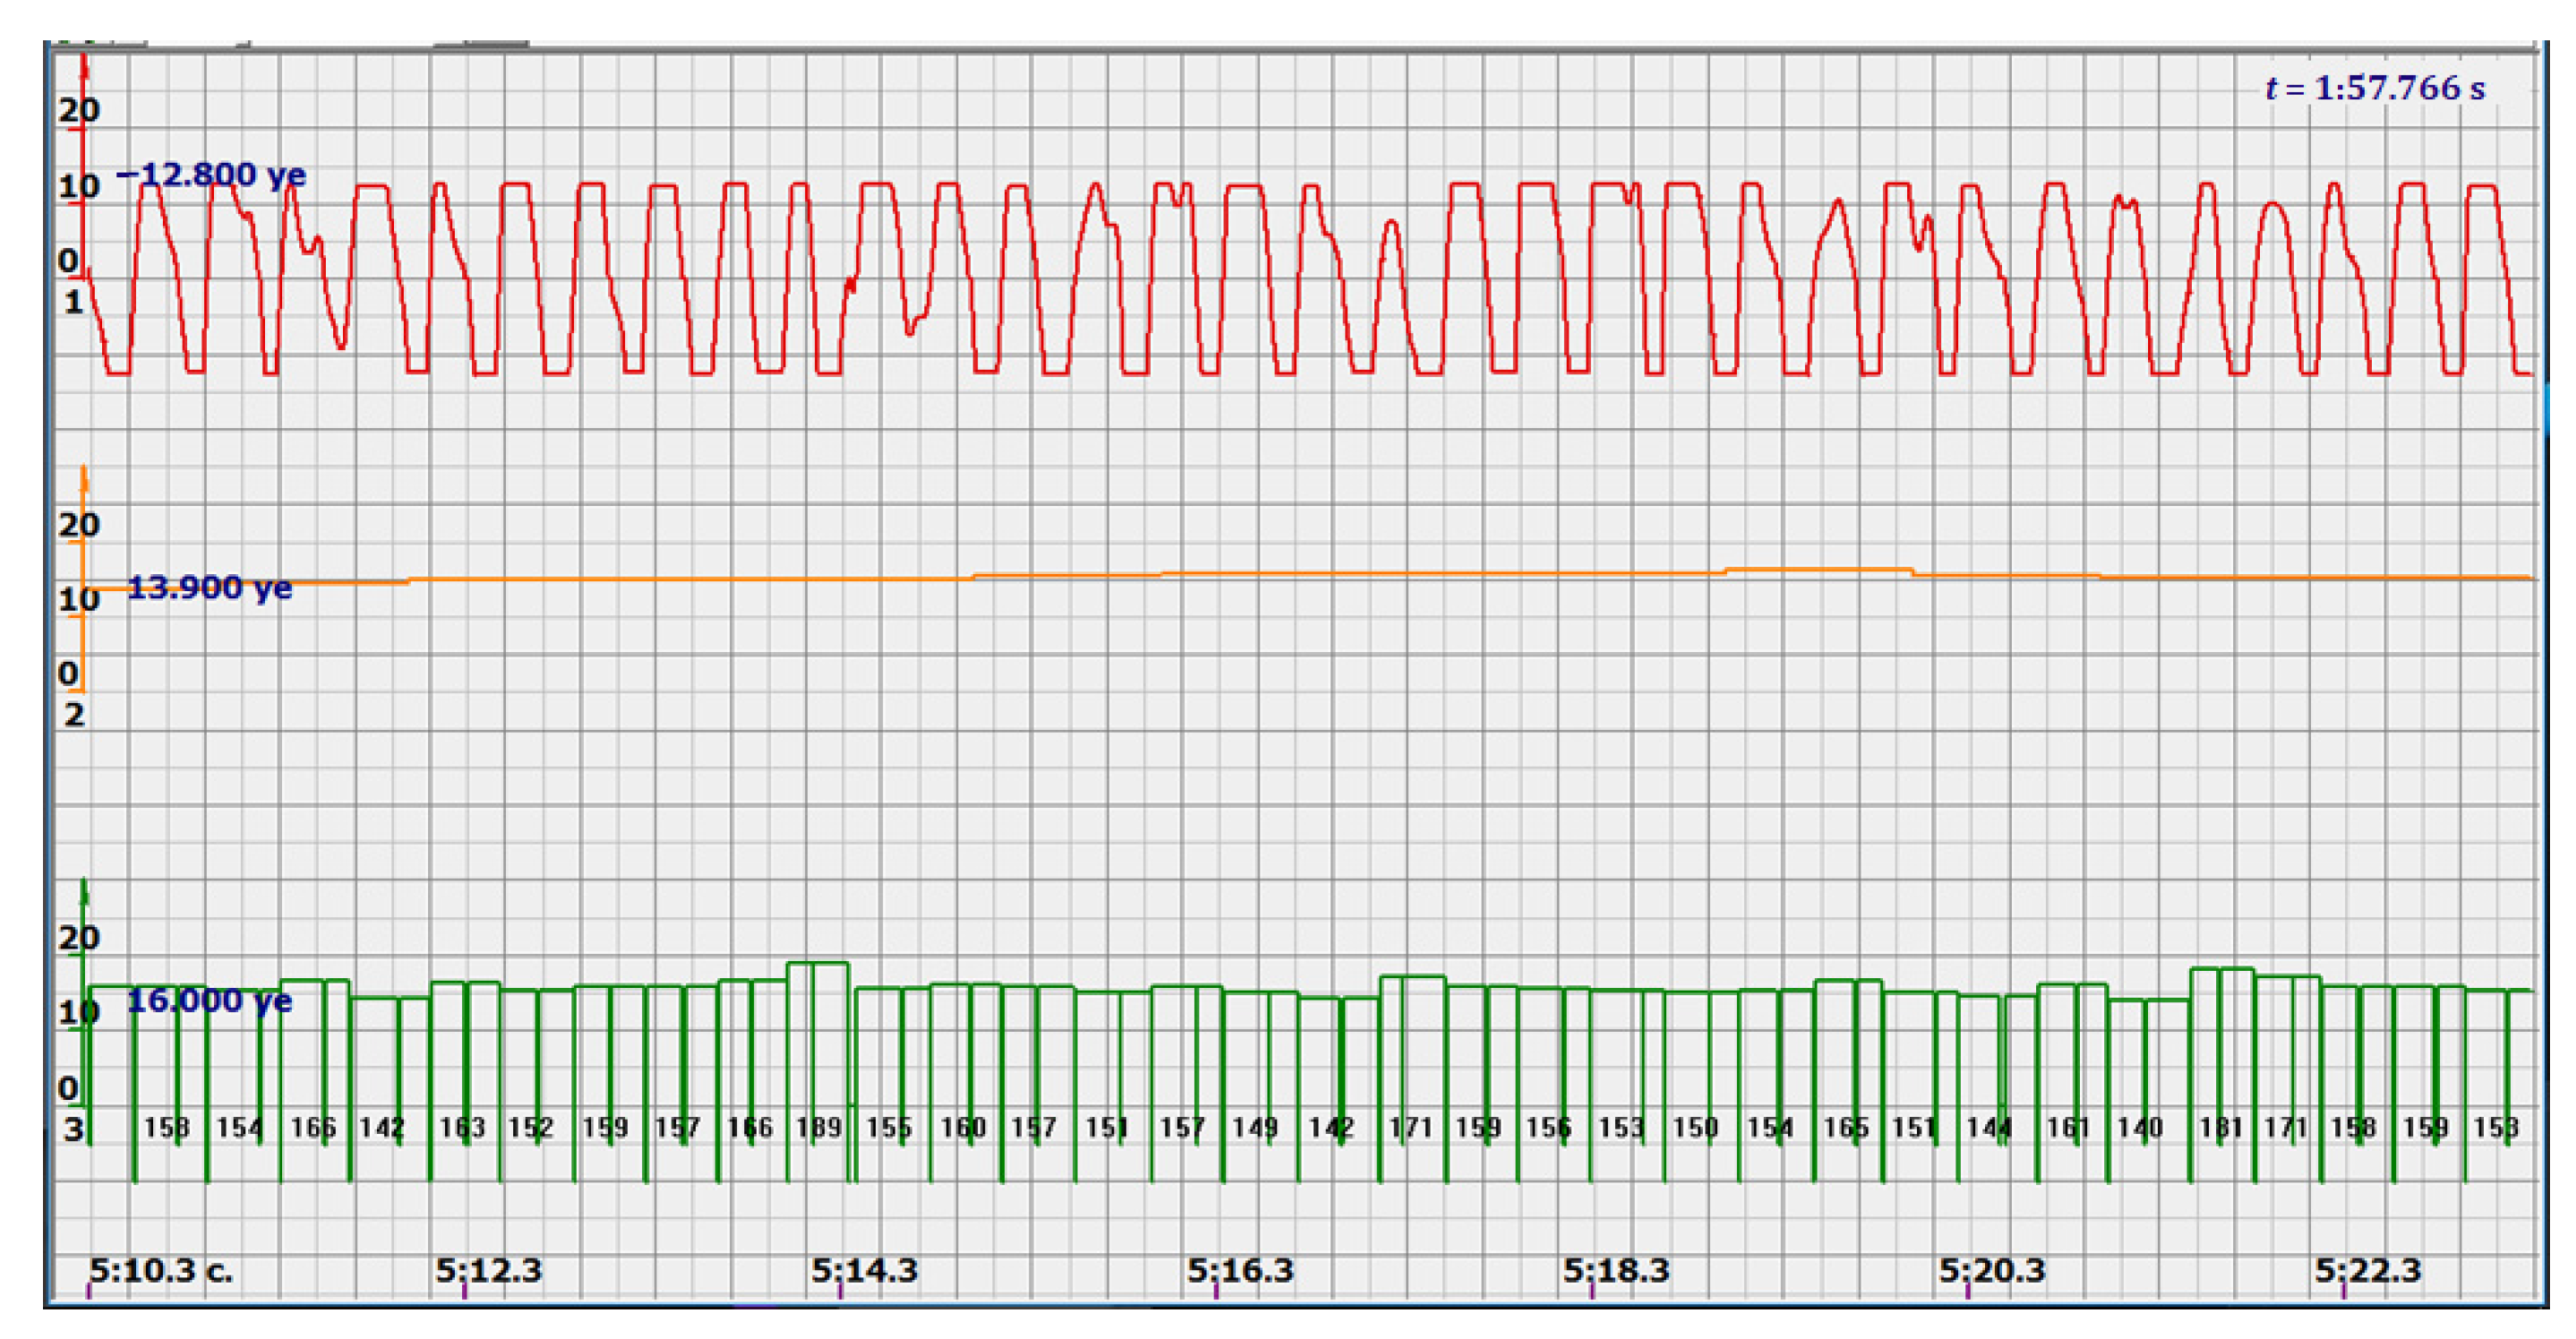Image resolution: width=2576 pixels, height=1339 pixels.
Task: Click the red channel vertical axis arrow
Action: [x=84, y=70]
